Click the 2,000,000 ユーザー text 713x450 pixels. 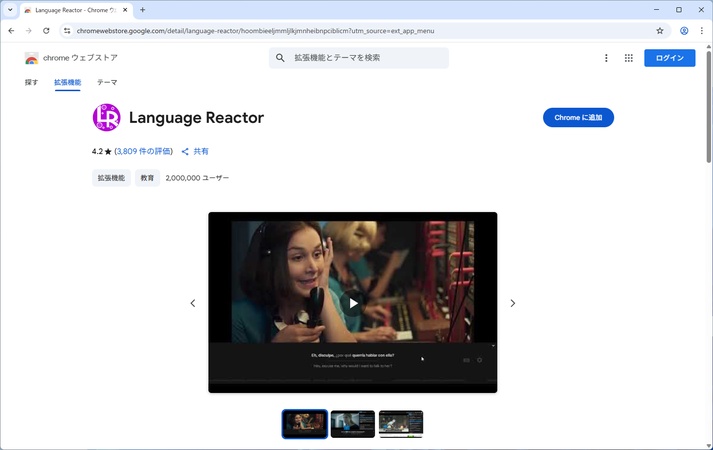coord(197,178)
